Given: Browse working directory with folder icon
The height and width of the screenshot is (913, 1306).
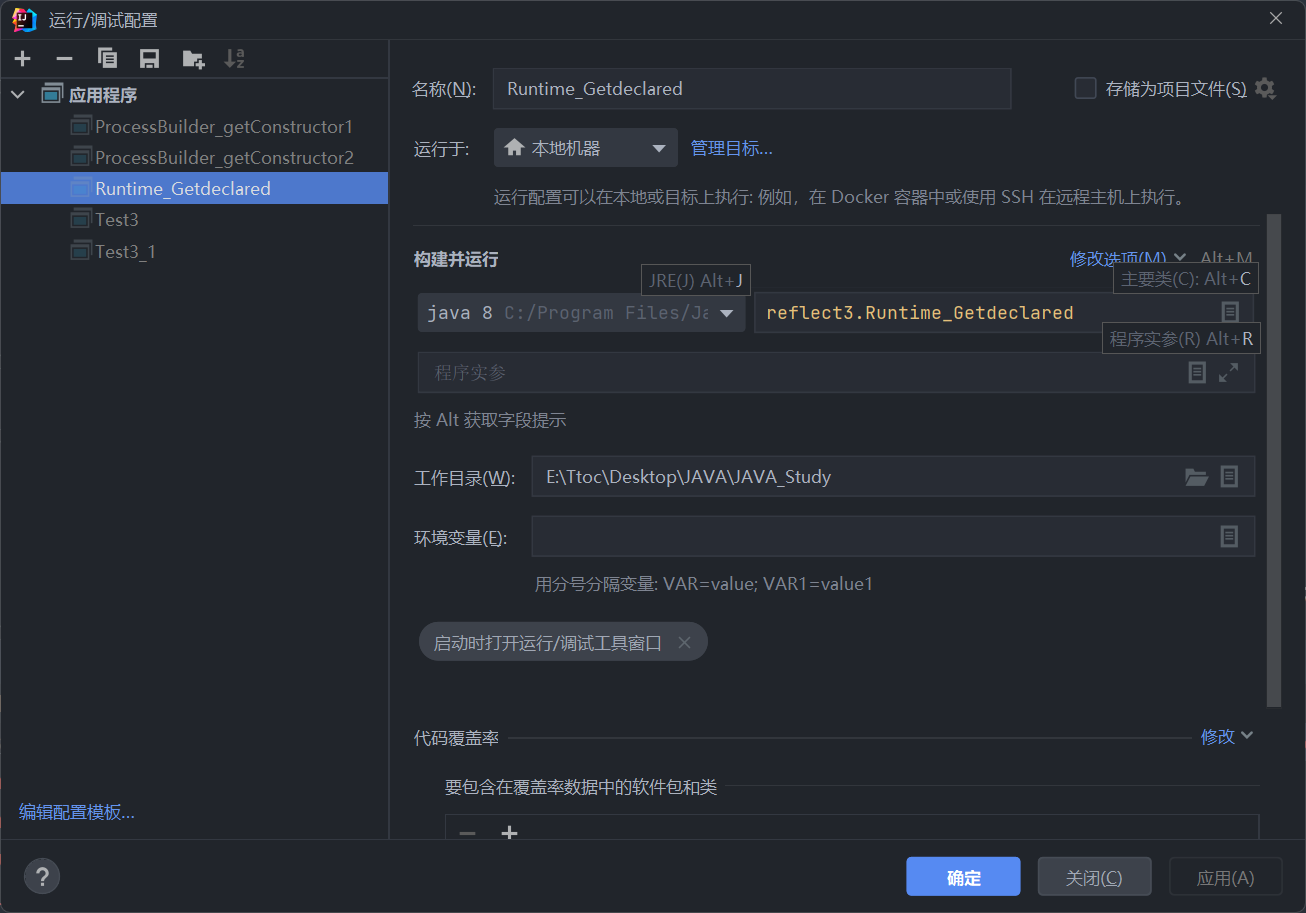Looking at the screenshot, I should [x=1196, y=477].
